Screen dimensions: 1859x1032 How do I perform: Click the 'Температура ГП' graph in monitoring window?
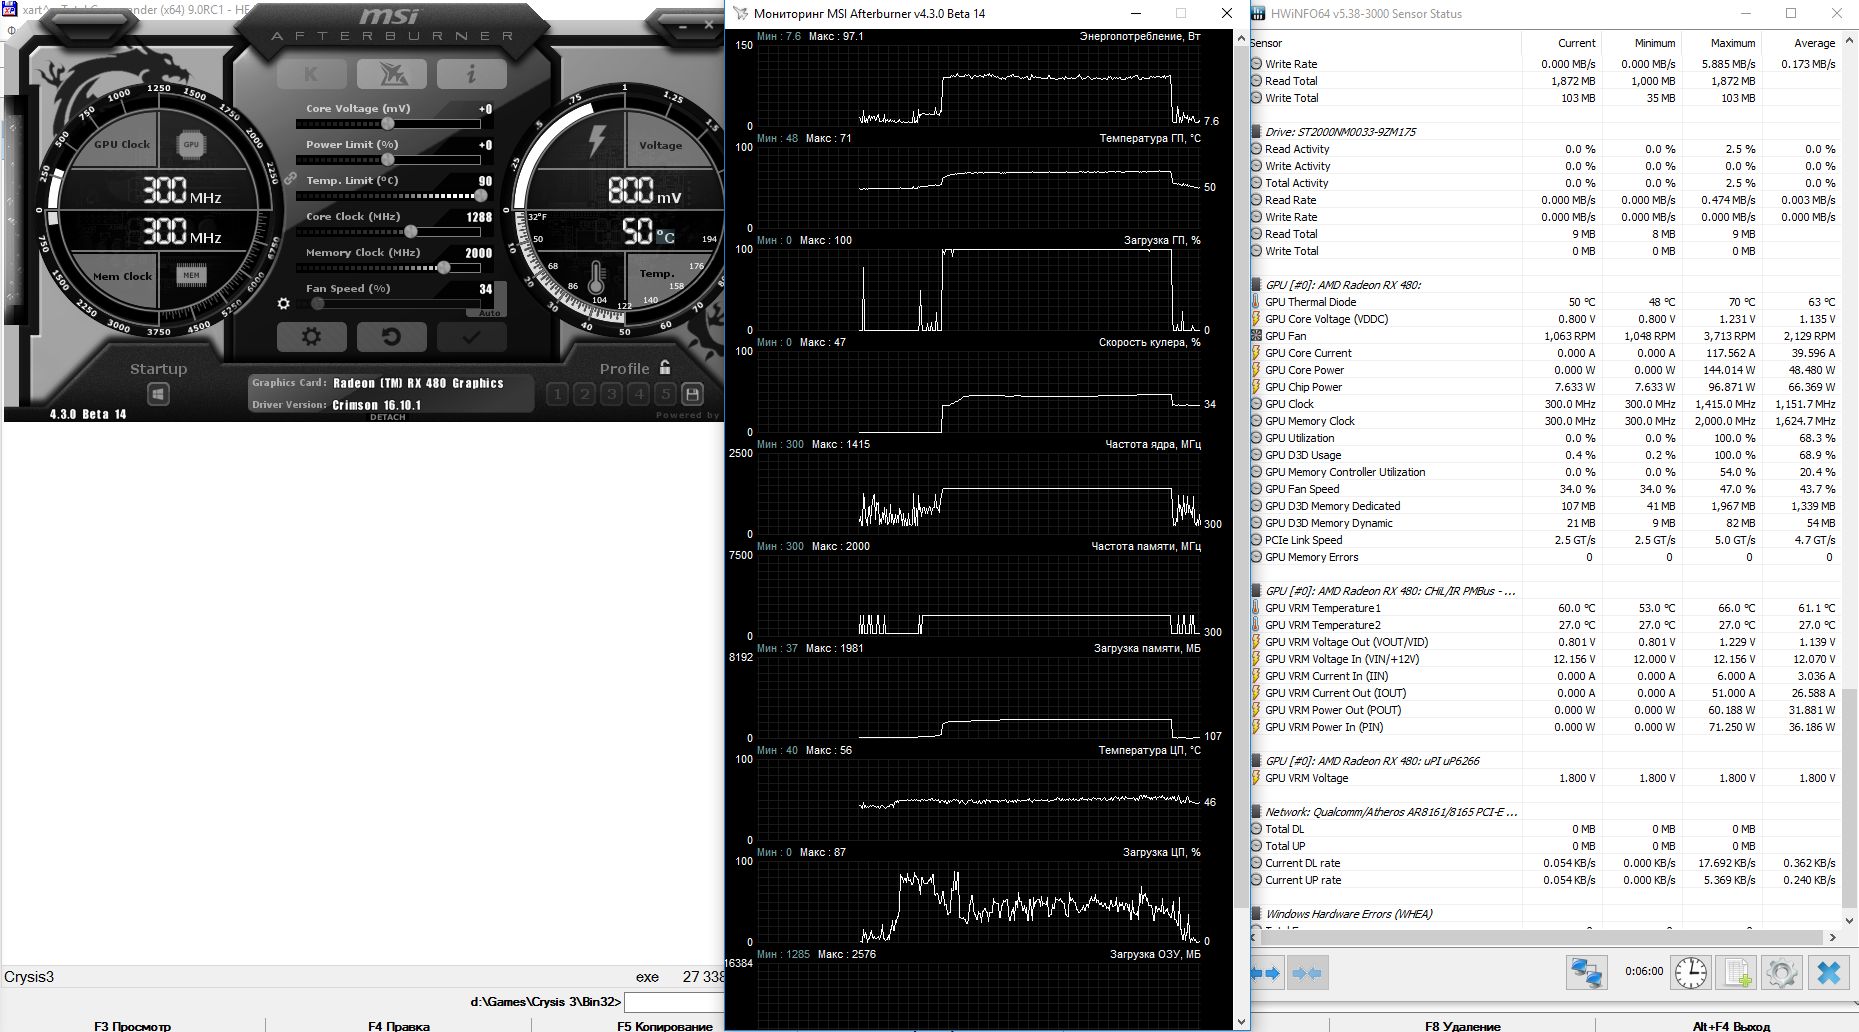tap(980, 187)
